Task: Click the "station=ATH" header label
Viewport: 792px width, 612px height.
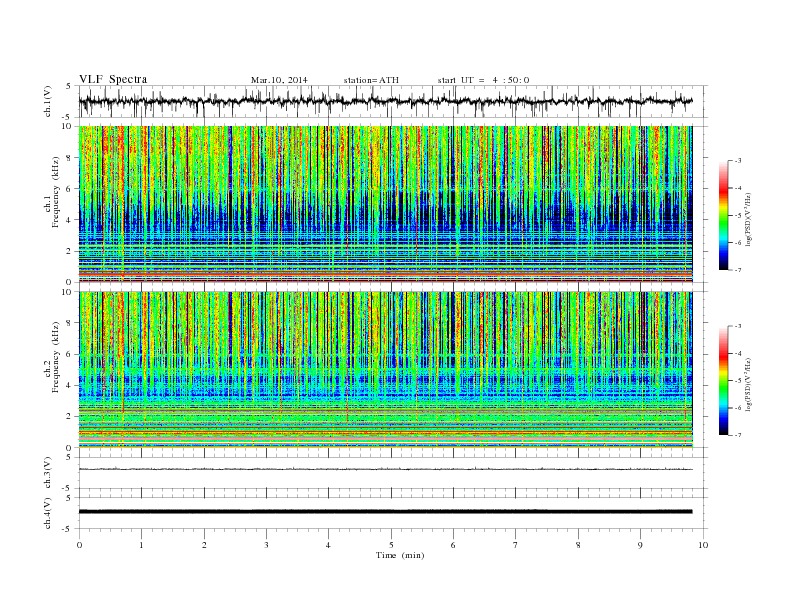Action: pyautogui.click(x=371, y=80)
